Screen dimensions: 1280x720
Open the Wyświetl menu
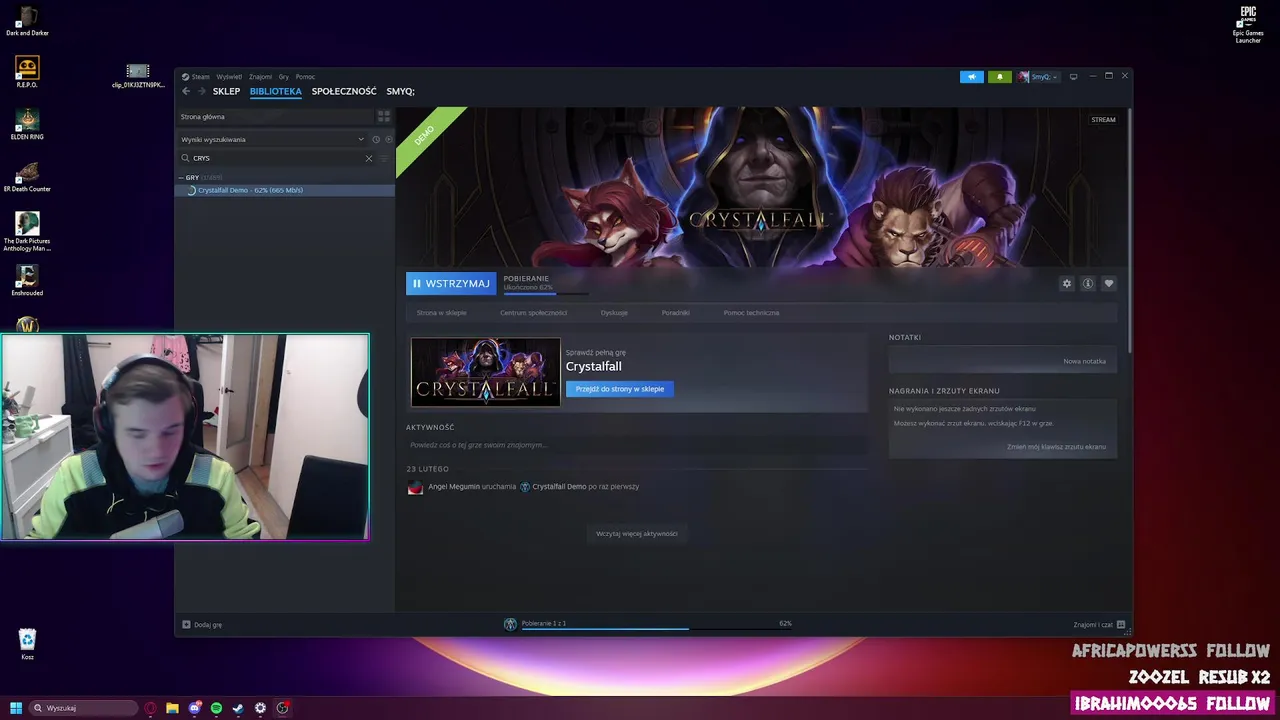pyautogui.click(x=229, y=77)
